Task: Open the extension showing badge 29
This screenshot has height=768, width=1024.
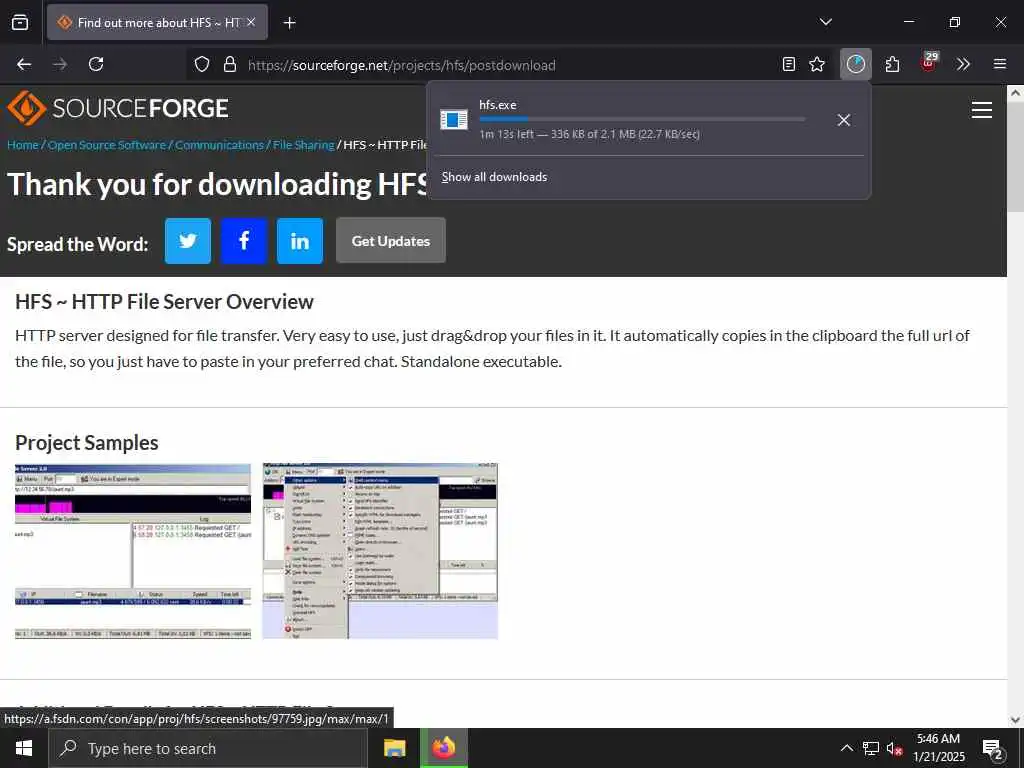Action: point(928,63)
